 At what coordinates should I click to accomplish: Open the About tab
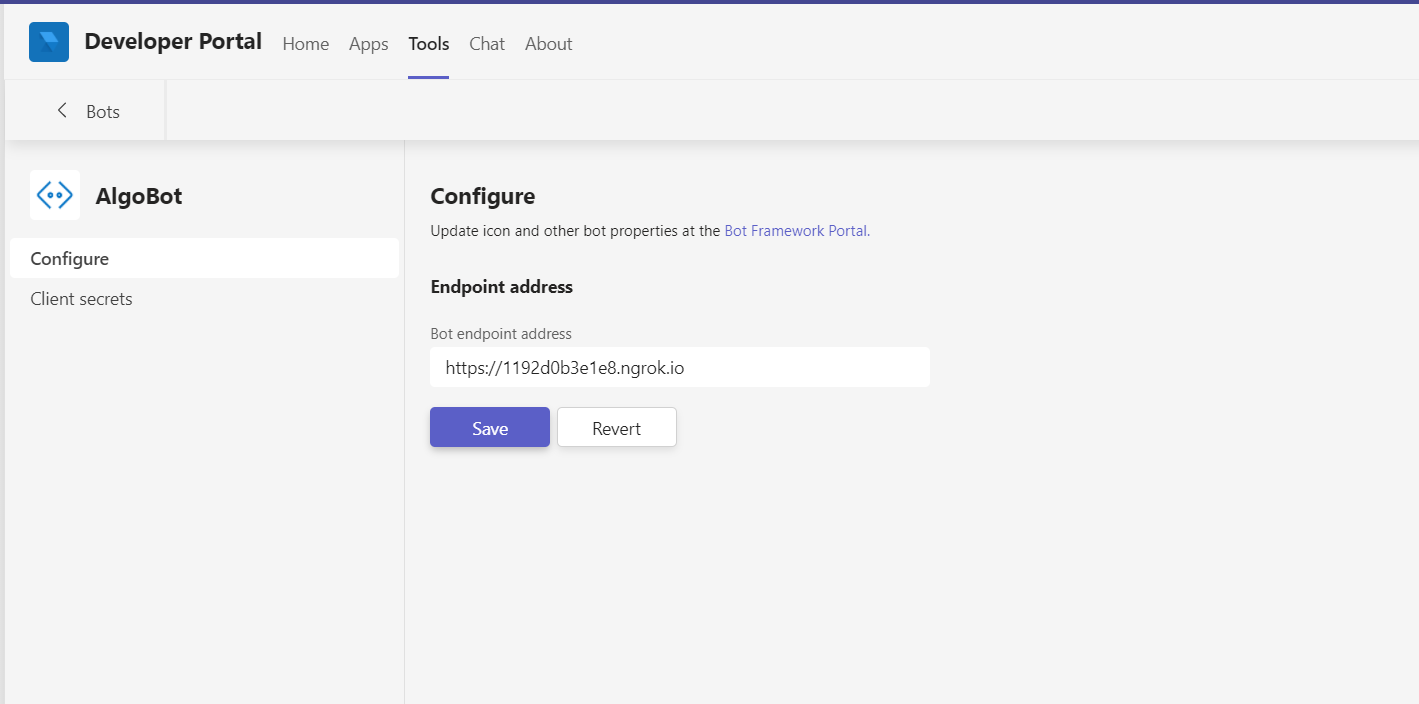[548, 44]
